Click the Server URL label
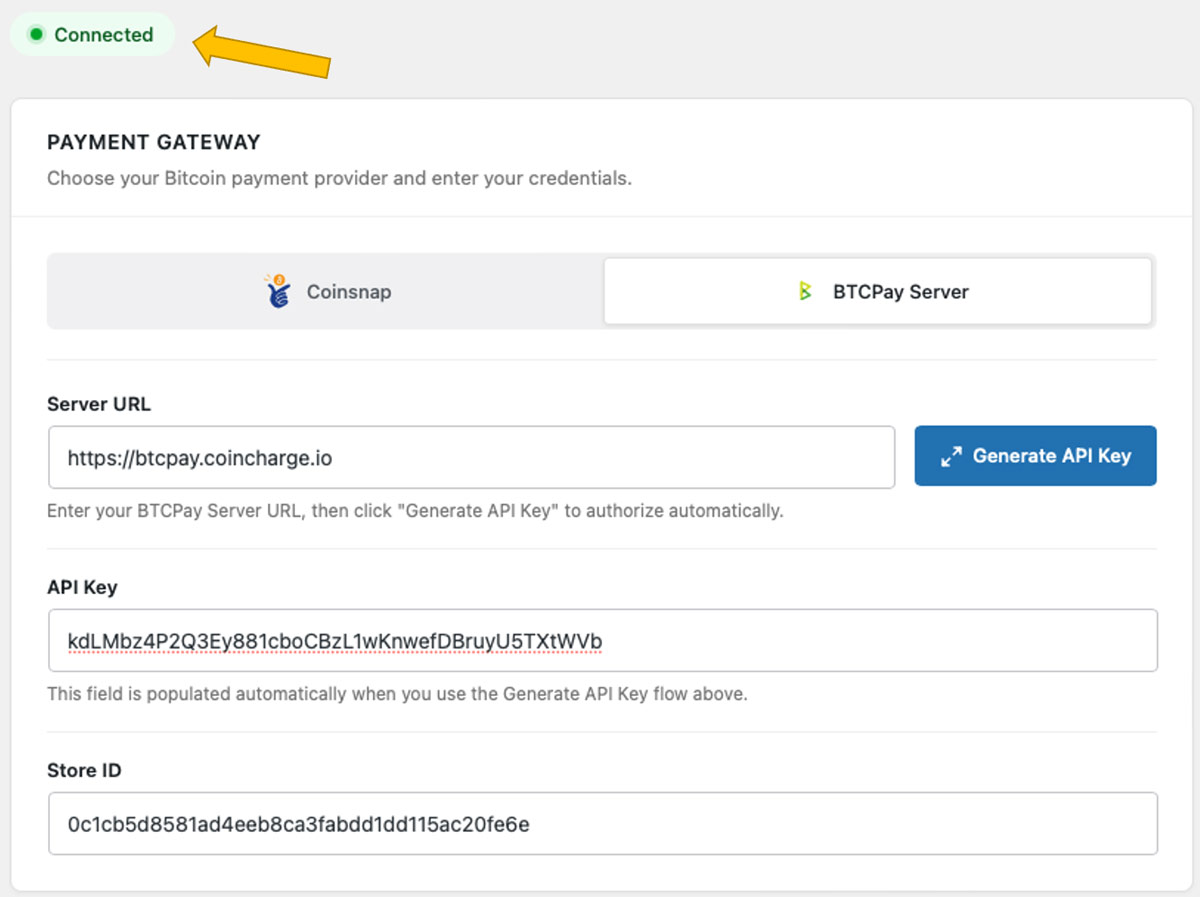The height and width of the screenshot is (897, 1200). pos(99,404)
